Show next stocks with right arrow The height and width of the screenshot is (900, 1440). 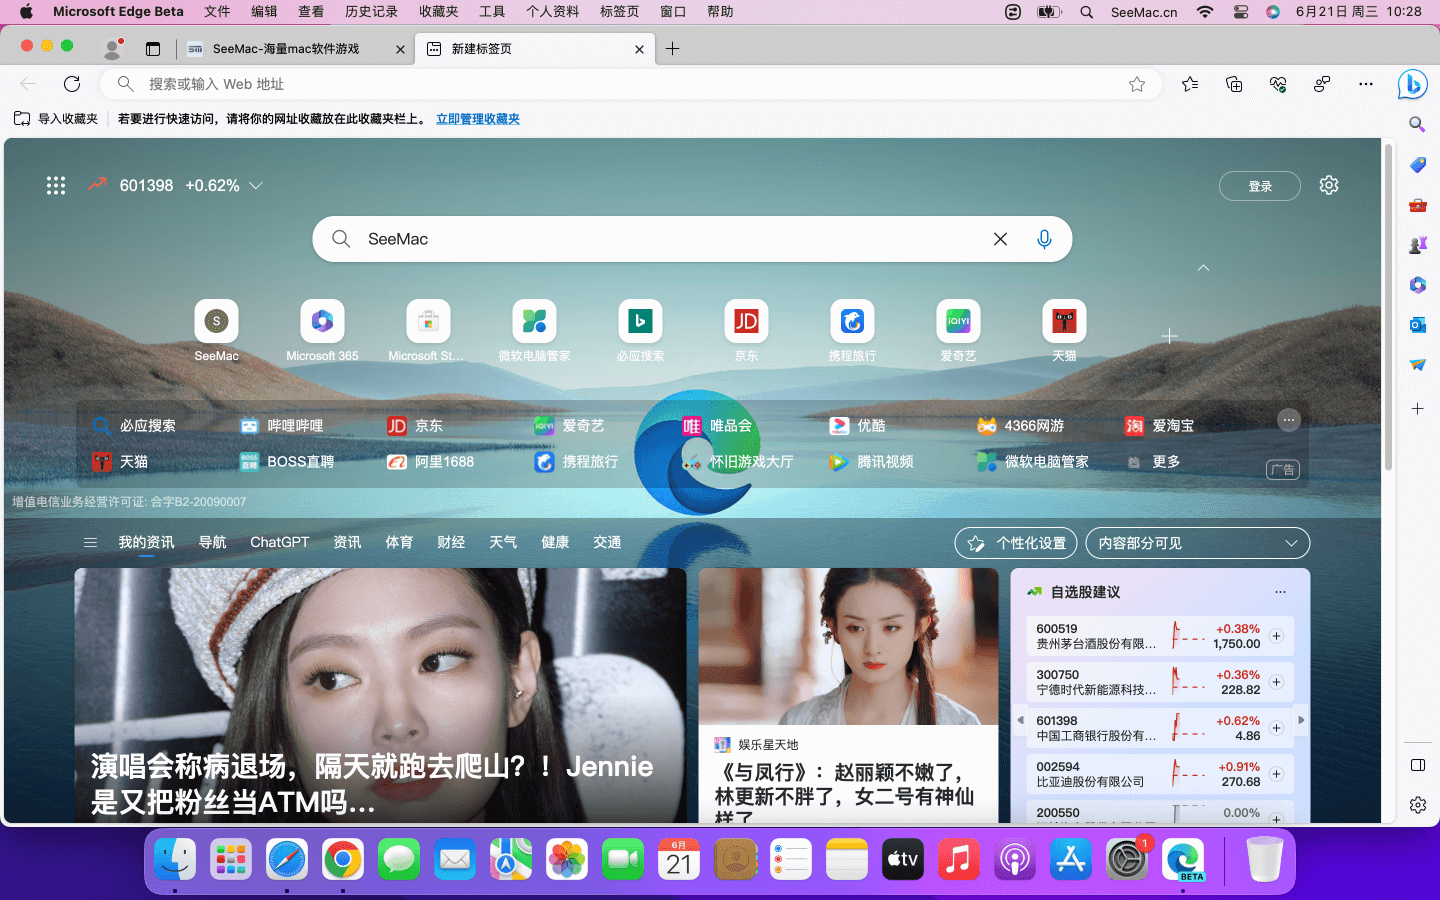1301,720
